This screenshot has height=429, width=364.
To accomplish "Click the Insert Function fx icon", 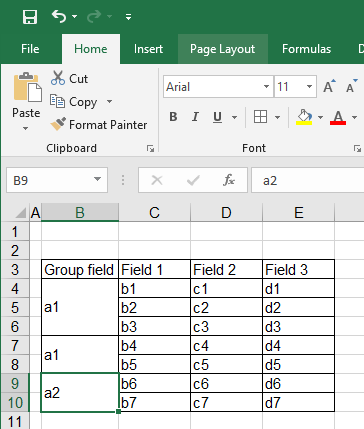I will click(x=229, y=180).
